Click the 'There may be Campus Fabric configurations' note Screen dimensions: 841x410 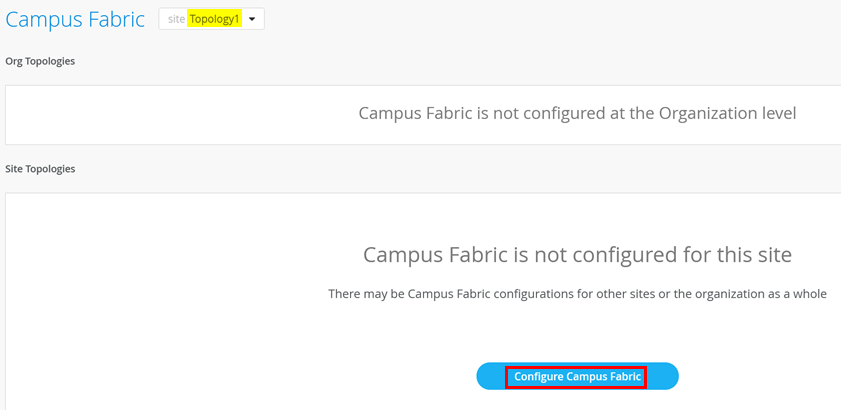[x=577, y=294]
